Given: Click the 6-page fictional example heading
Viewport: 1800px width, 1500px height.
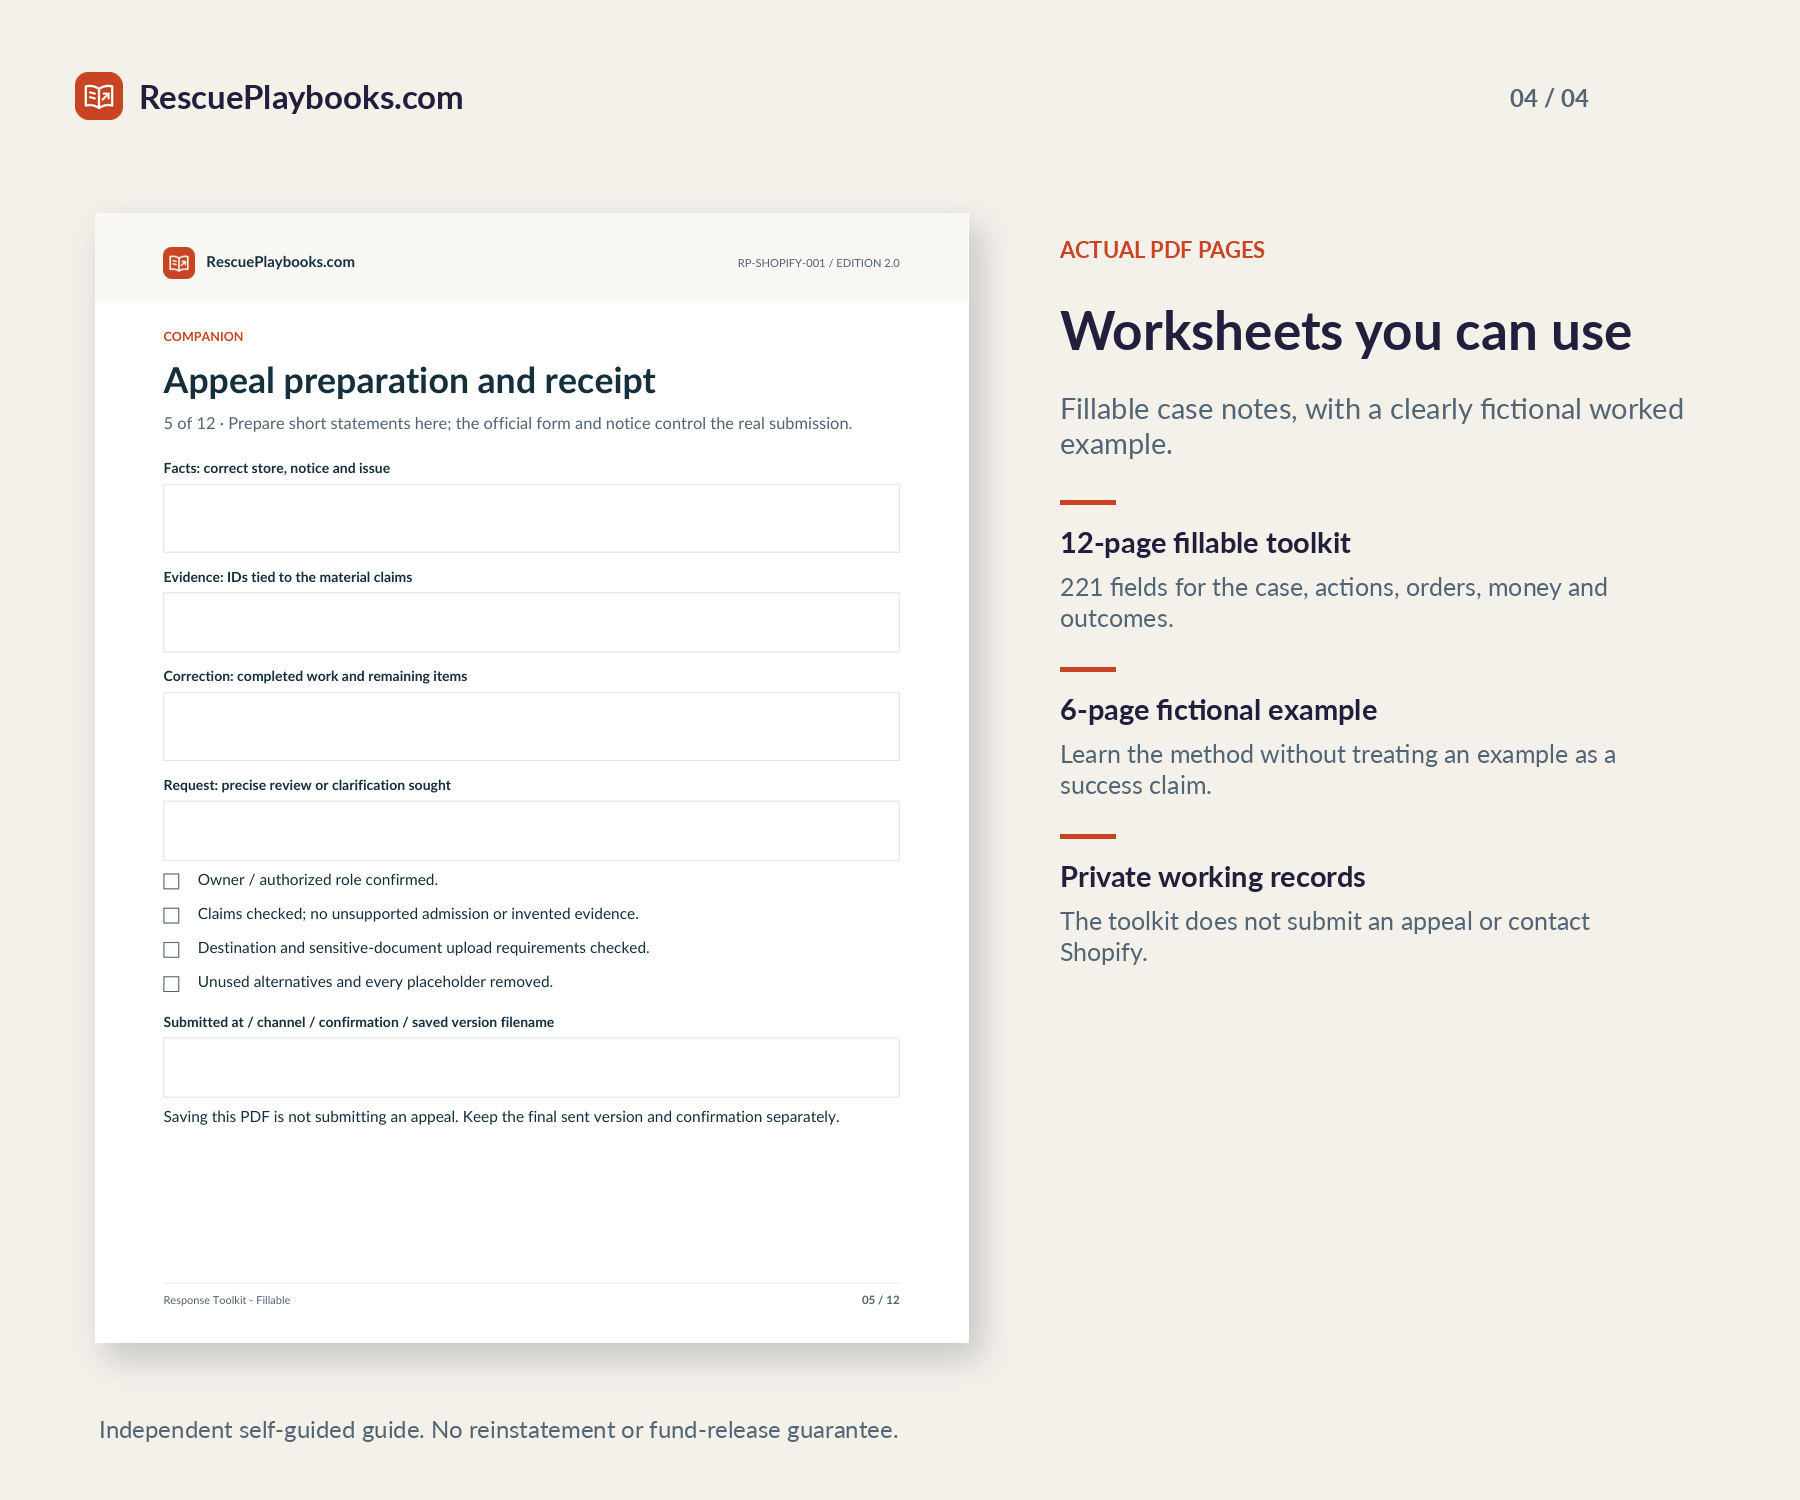Looking at the screenshot, I should coord(1218,710).
